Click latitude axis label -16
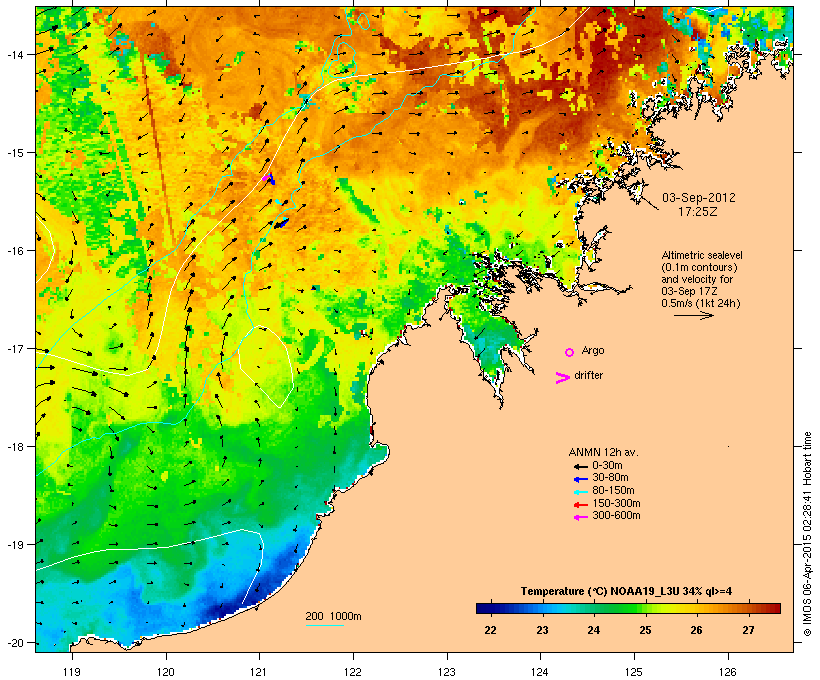The width and height of the screenshot is (820, 680). [14, 251]
